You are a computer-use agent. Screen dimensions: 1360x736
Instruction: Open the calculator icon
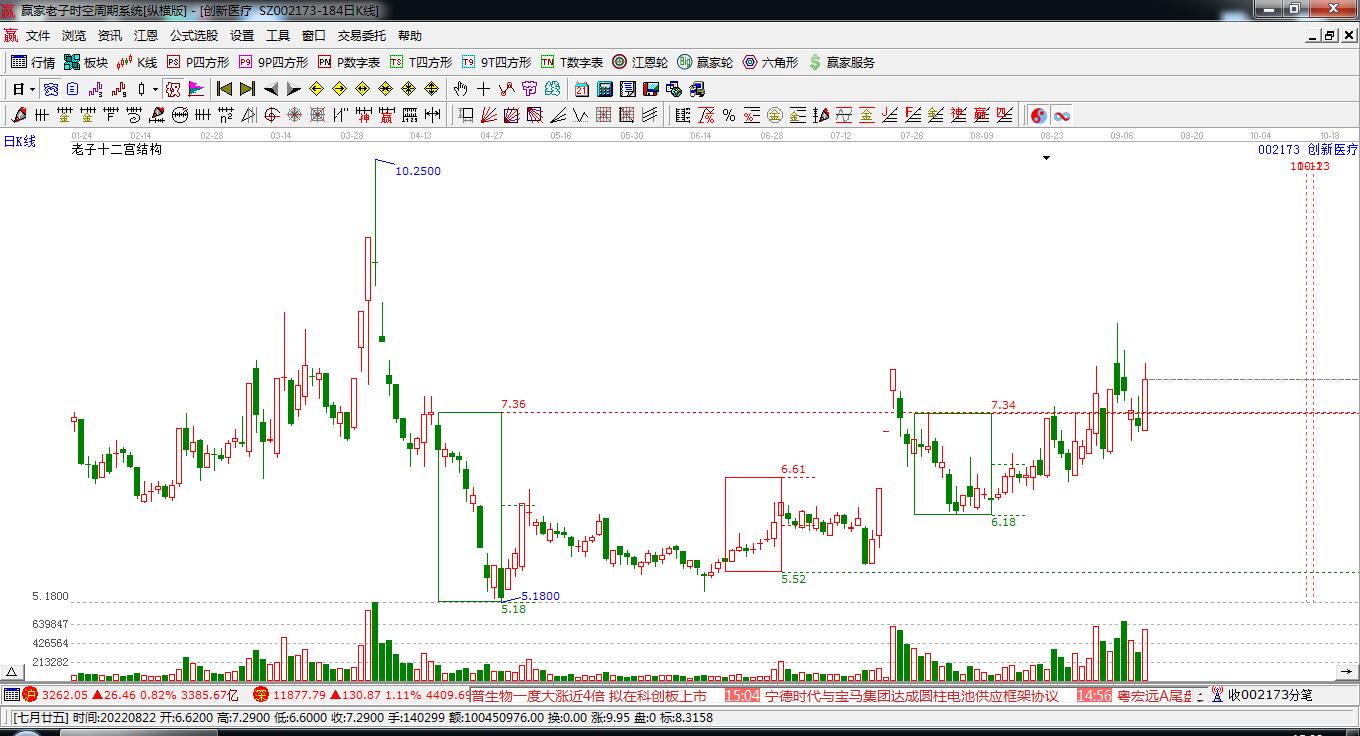(x=604, y=89)
